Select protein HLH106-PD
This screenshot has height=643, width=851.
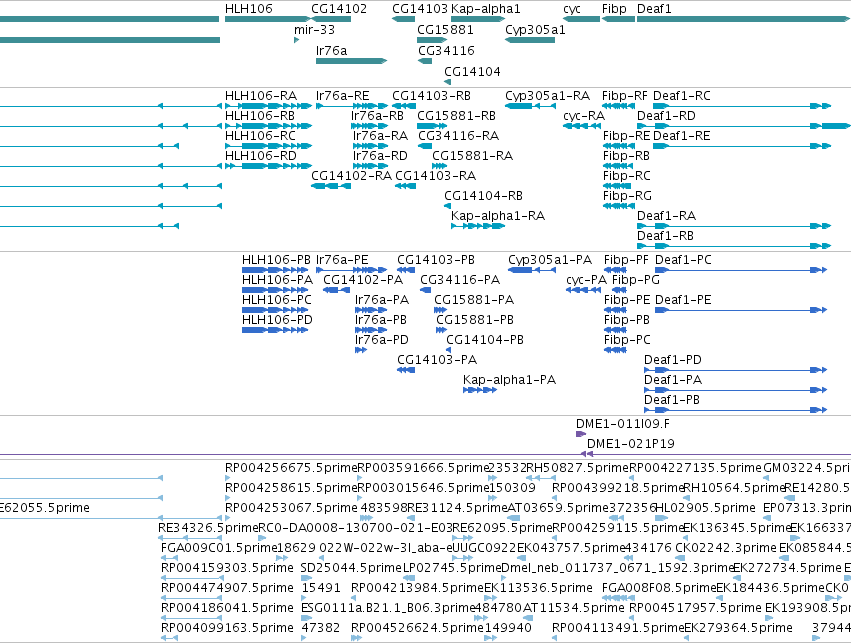[277, 320]
